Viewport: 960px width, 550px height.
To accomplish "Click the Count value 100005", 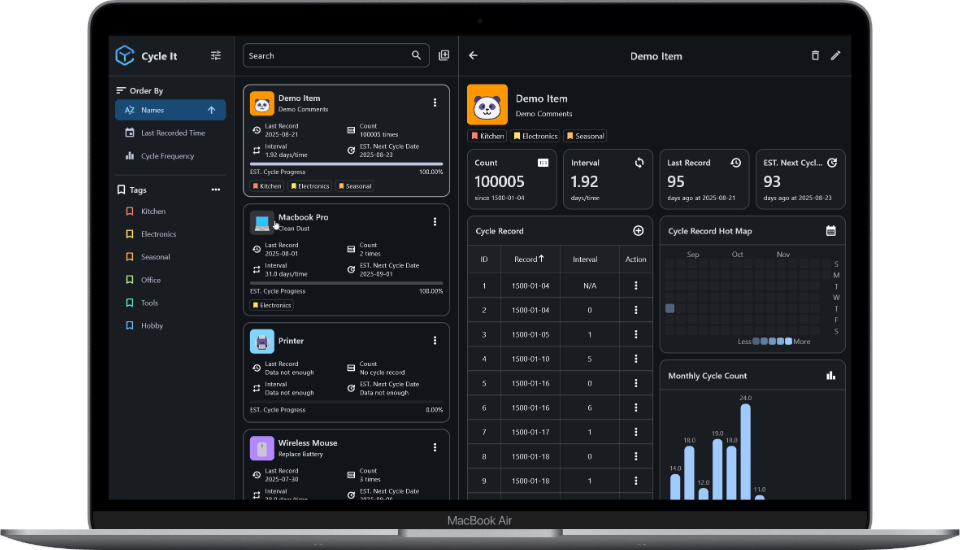I will [499, 182].
